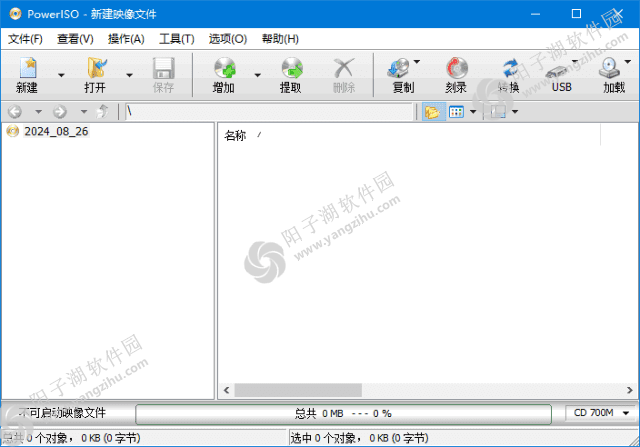Open the view mode dropdown arrow
640x447 pixels.
[x=473, y=112]
